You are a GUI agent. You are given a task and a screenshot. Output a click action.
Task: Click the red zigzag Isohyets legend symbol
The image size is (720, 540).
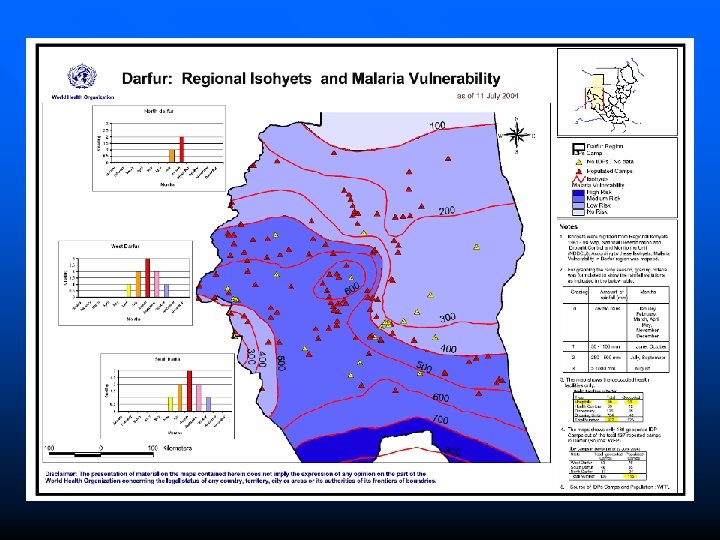[578, 179]
